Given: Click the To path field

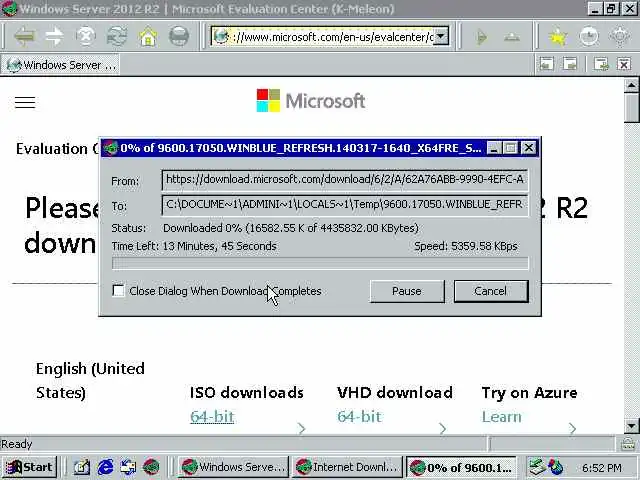Looking at the screenshot, I should (345, 205).
